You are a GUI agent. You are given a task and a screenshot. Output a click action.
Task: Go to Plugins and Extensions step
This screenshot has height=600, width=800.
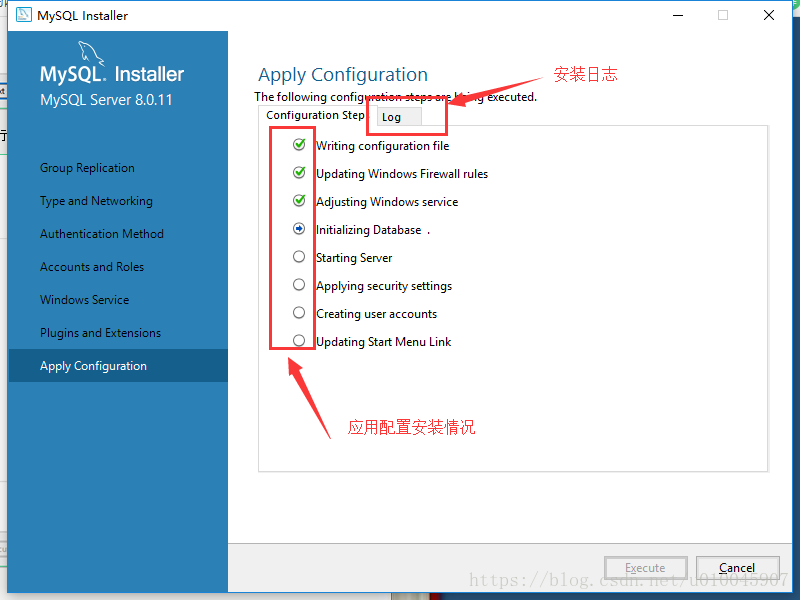101,333
